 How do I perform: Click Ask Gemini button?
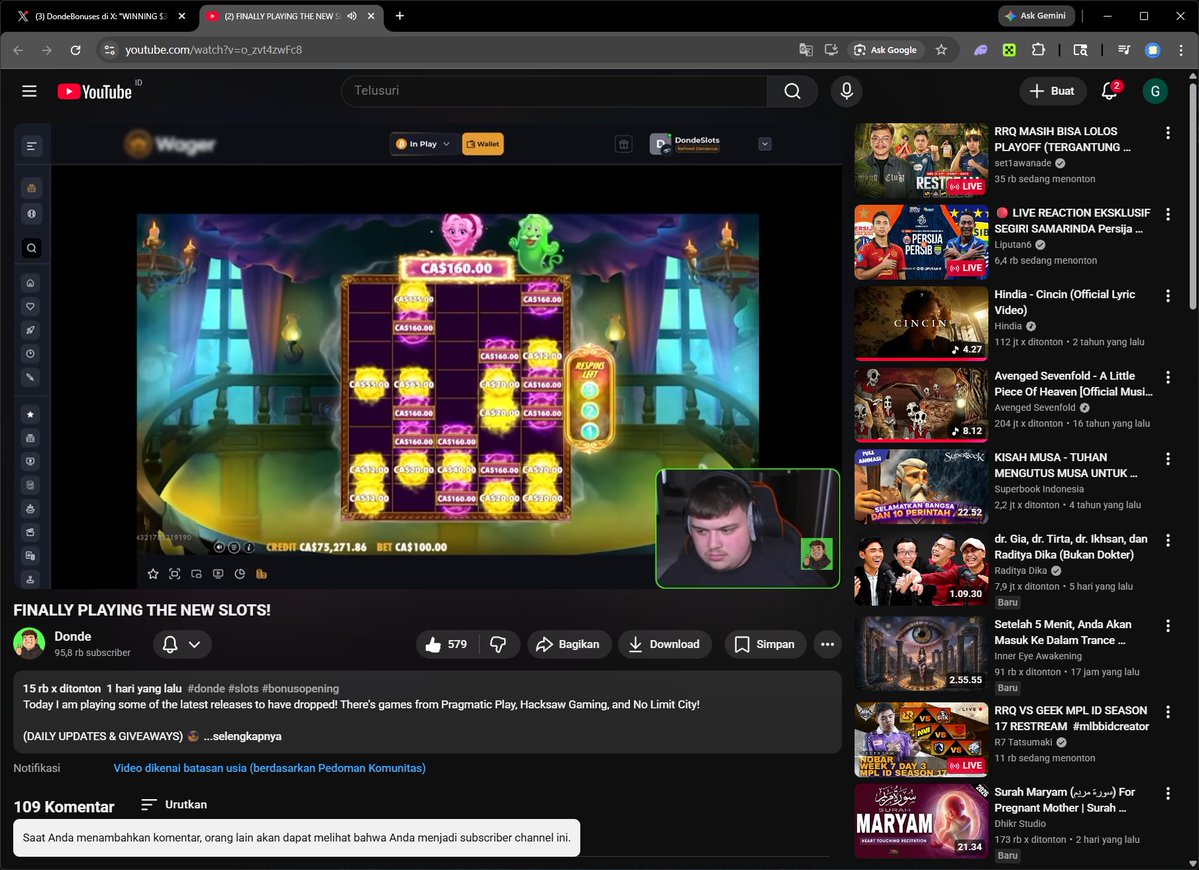(1036, 15)
